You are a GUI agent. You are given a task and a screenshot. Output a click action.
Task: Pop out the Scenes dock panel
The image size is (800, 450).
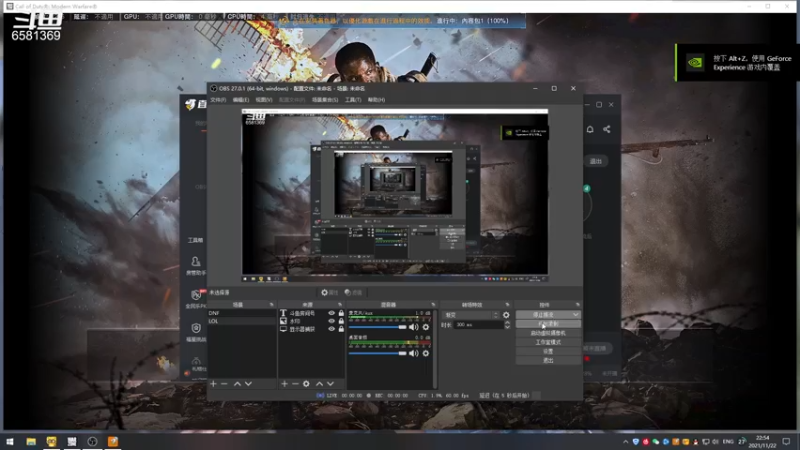(271, 305)
